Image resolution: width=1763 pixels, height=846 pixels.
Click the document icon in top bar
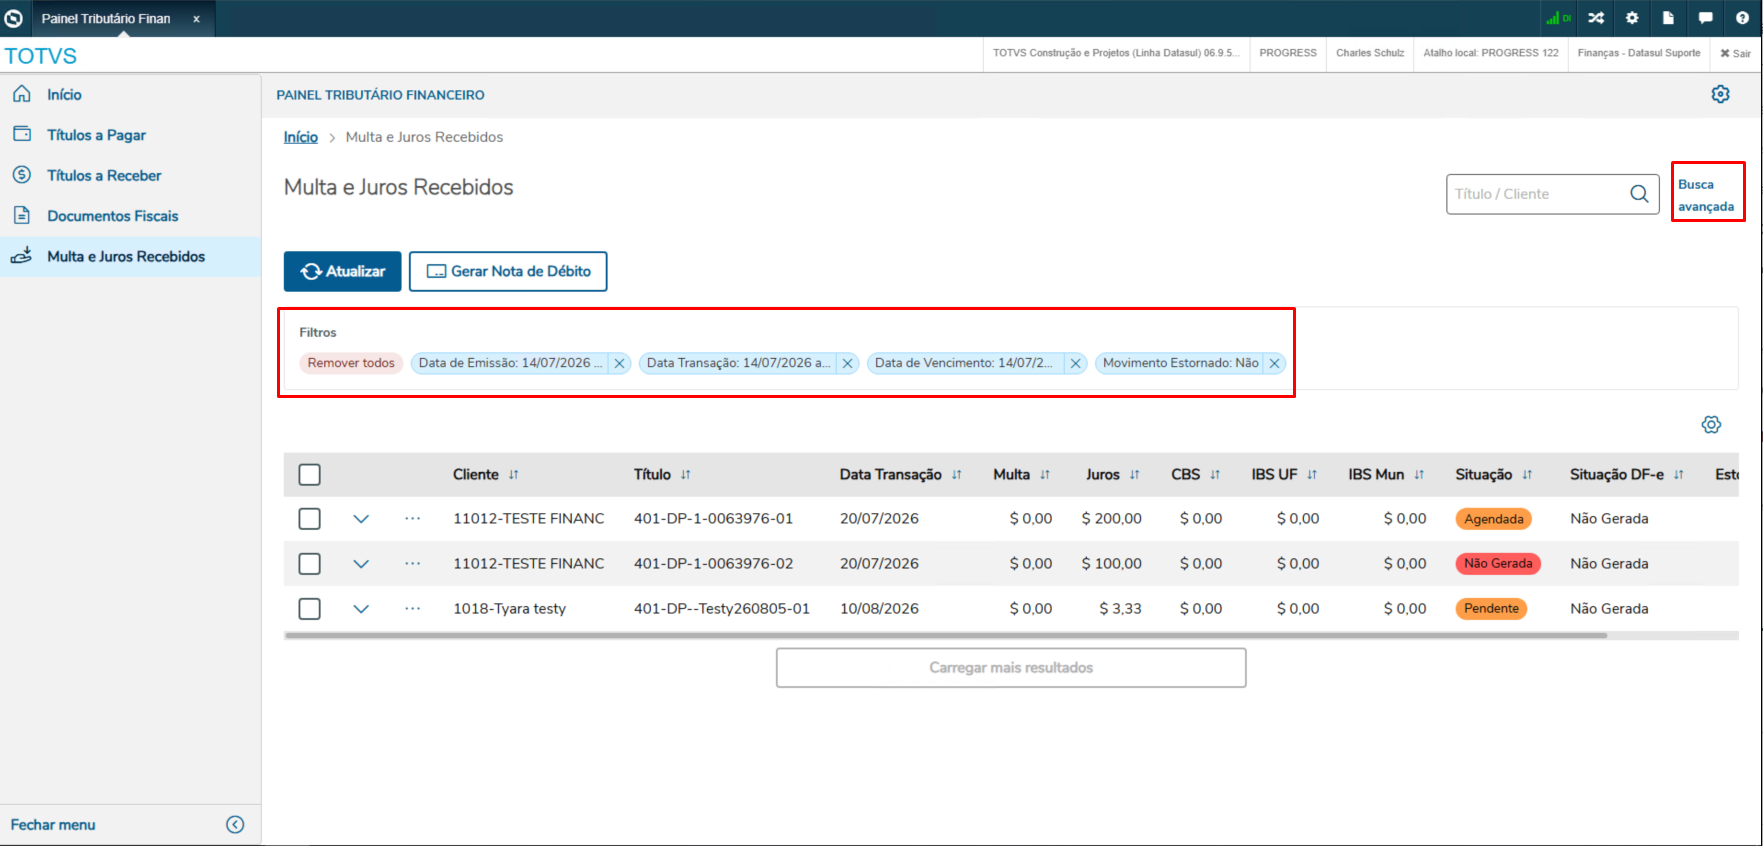[1668, 18]
